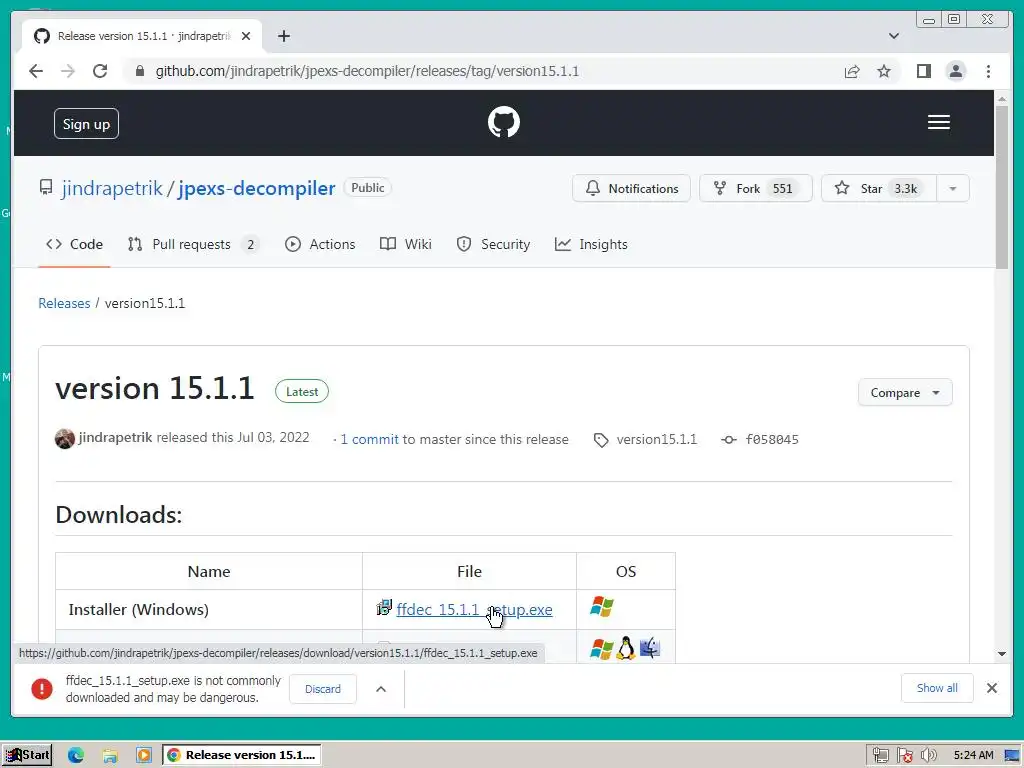Open the browser side panel
Image resolution: width=1024 pixels, height=768 pixels.
[x=923, y=71]
